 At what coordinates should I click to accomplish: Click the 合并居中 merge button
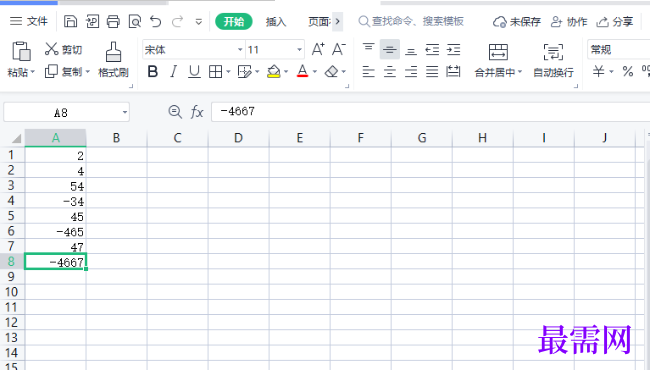[498, 60]
